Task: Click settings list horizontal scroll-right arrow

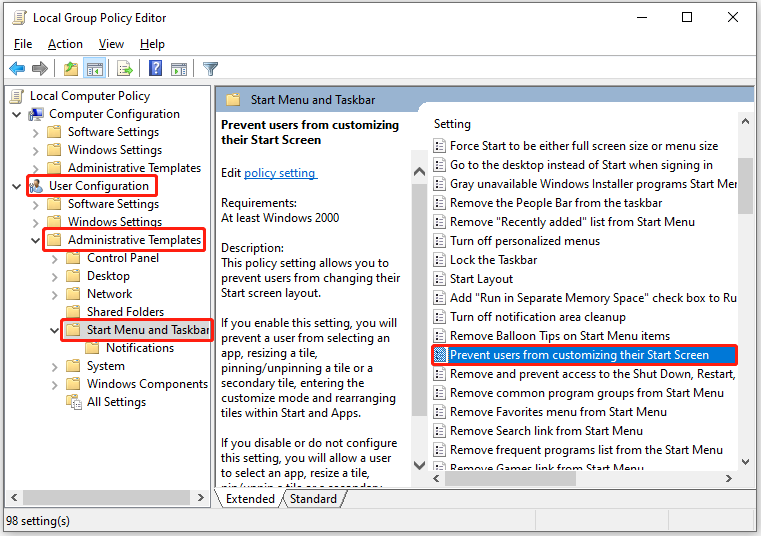Action: coord(728,479)
